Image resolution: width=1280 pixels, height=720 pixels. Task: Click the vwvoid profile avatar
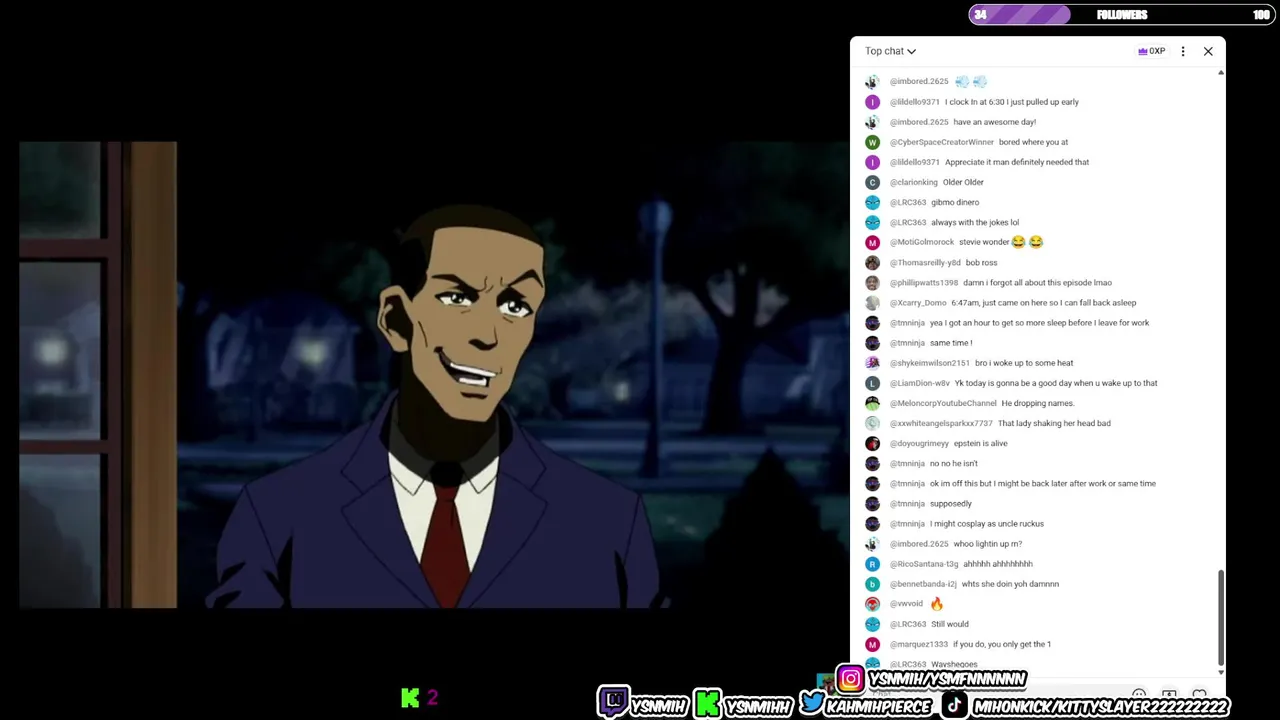pyautogui.click(x=872, y=604)
